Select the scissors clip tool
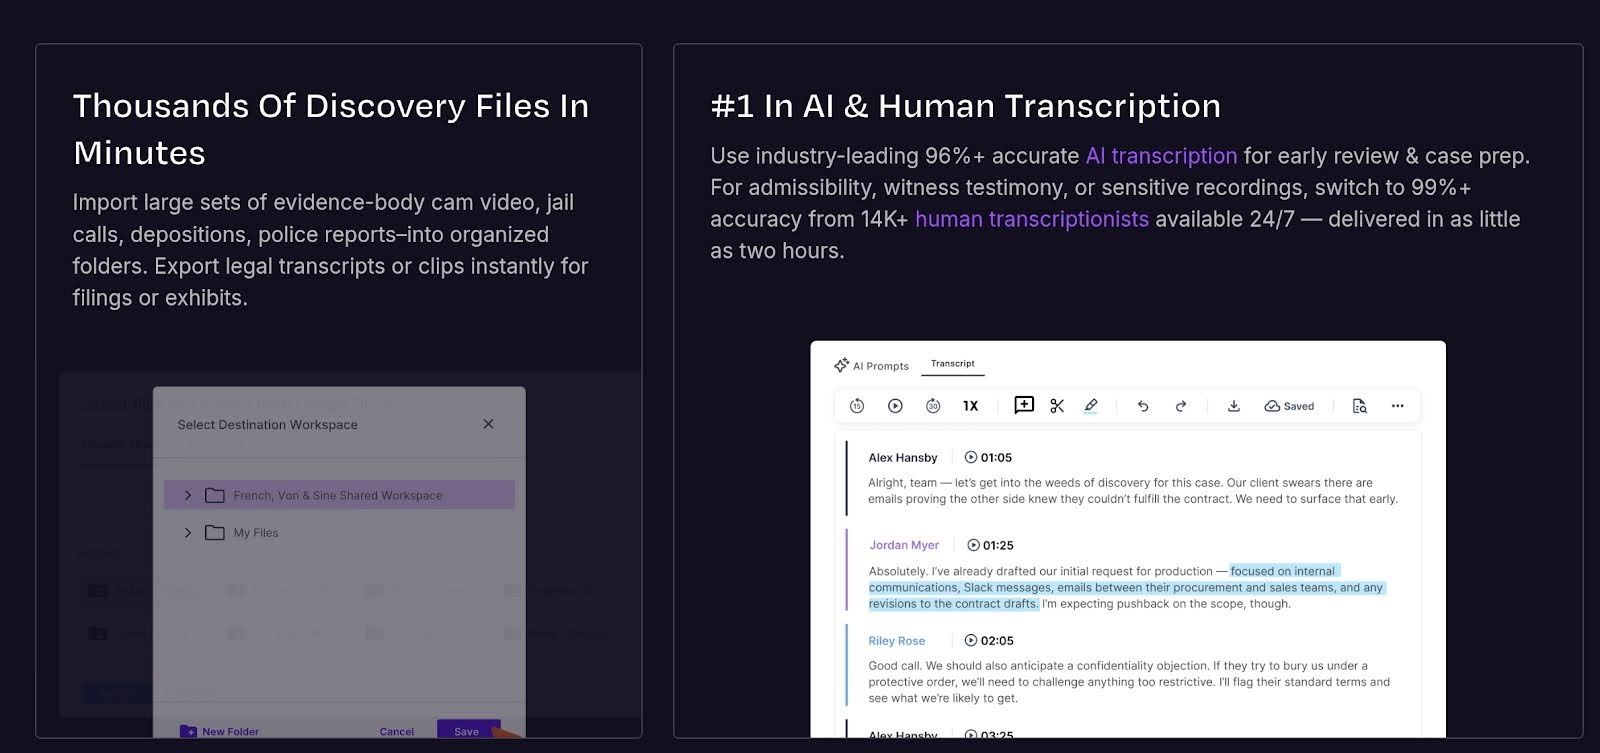1600x753 pixels. point(1057,406)
